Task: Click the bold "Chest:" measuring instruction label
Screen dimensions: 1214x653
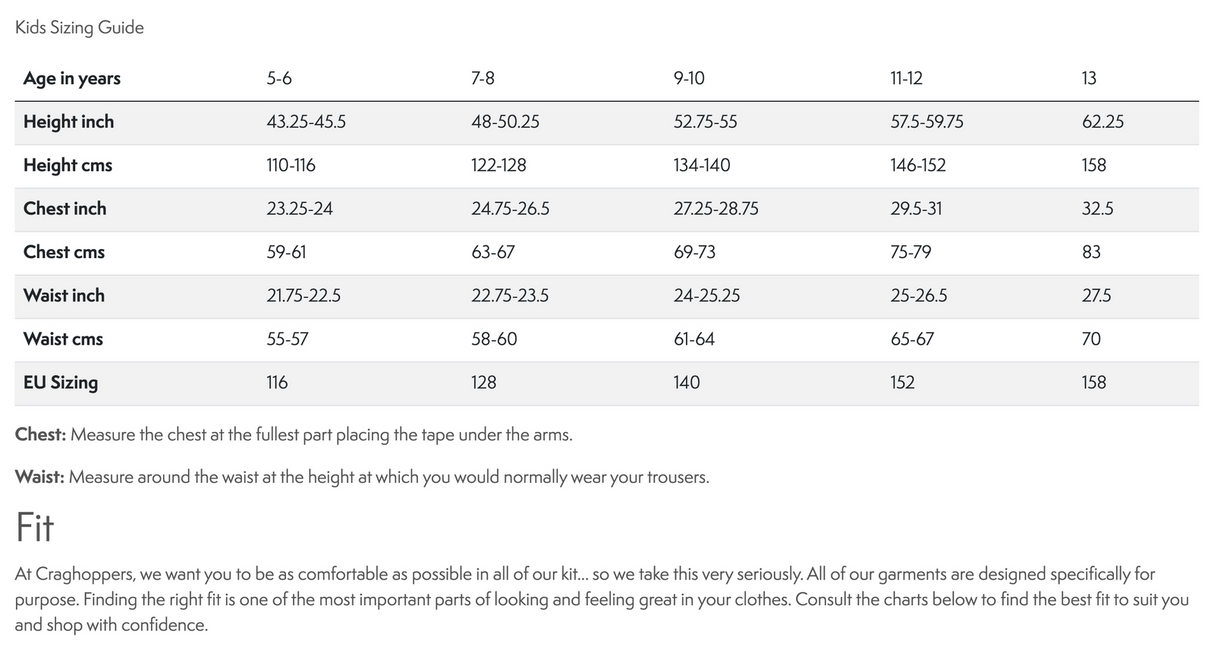Action: 40,436
